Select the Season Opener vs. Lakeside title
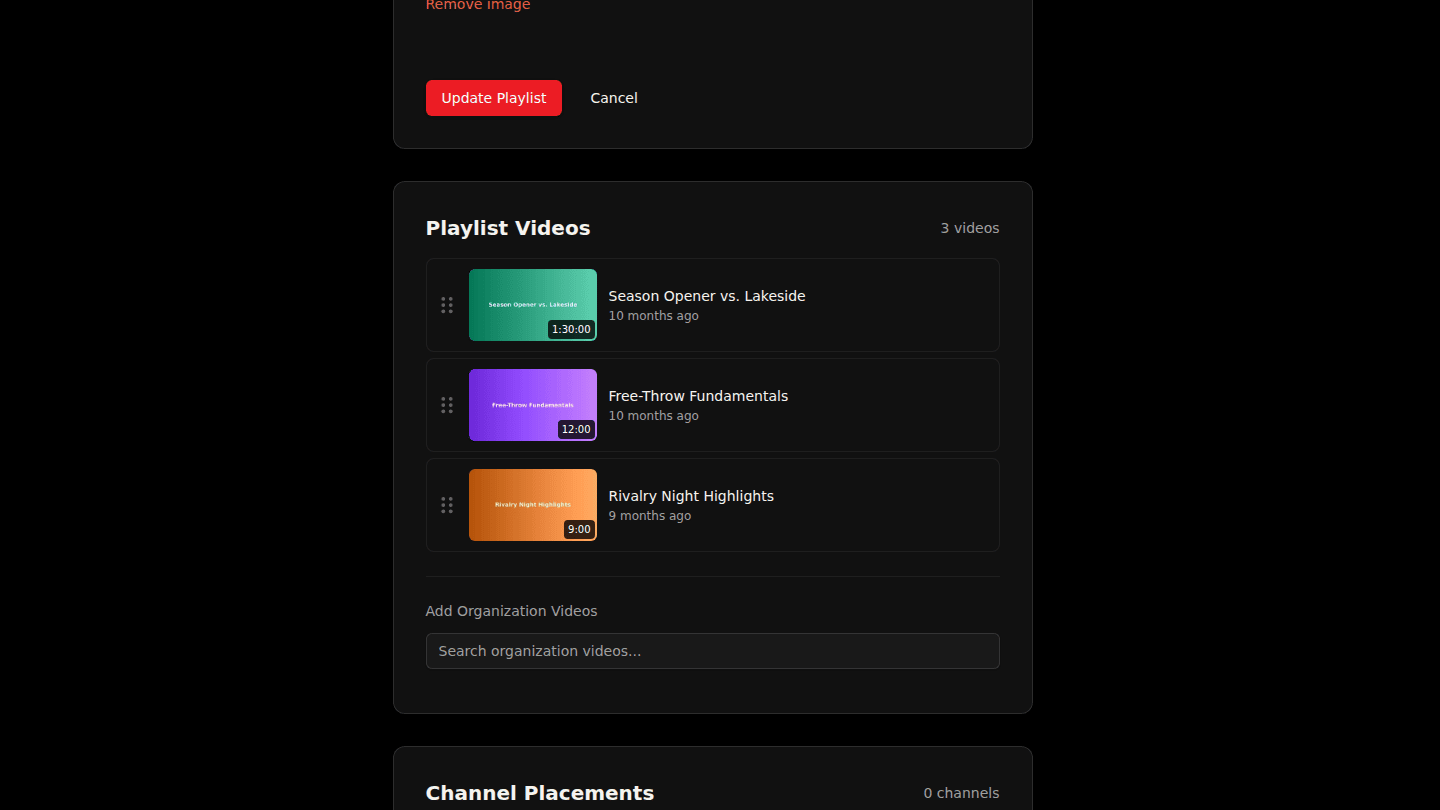This screenshot has height=810, width=1440. (x=707, y=296)
